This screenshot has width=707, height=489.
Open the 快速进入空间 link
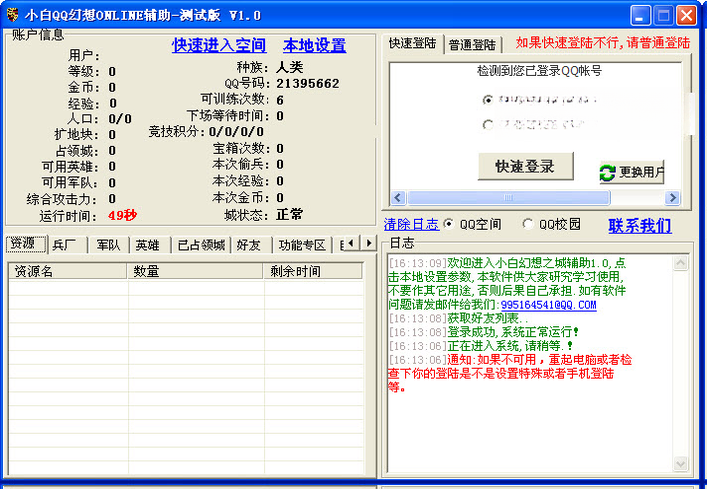(x=219, y=46)
